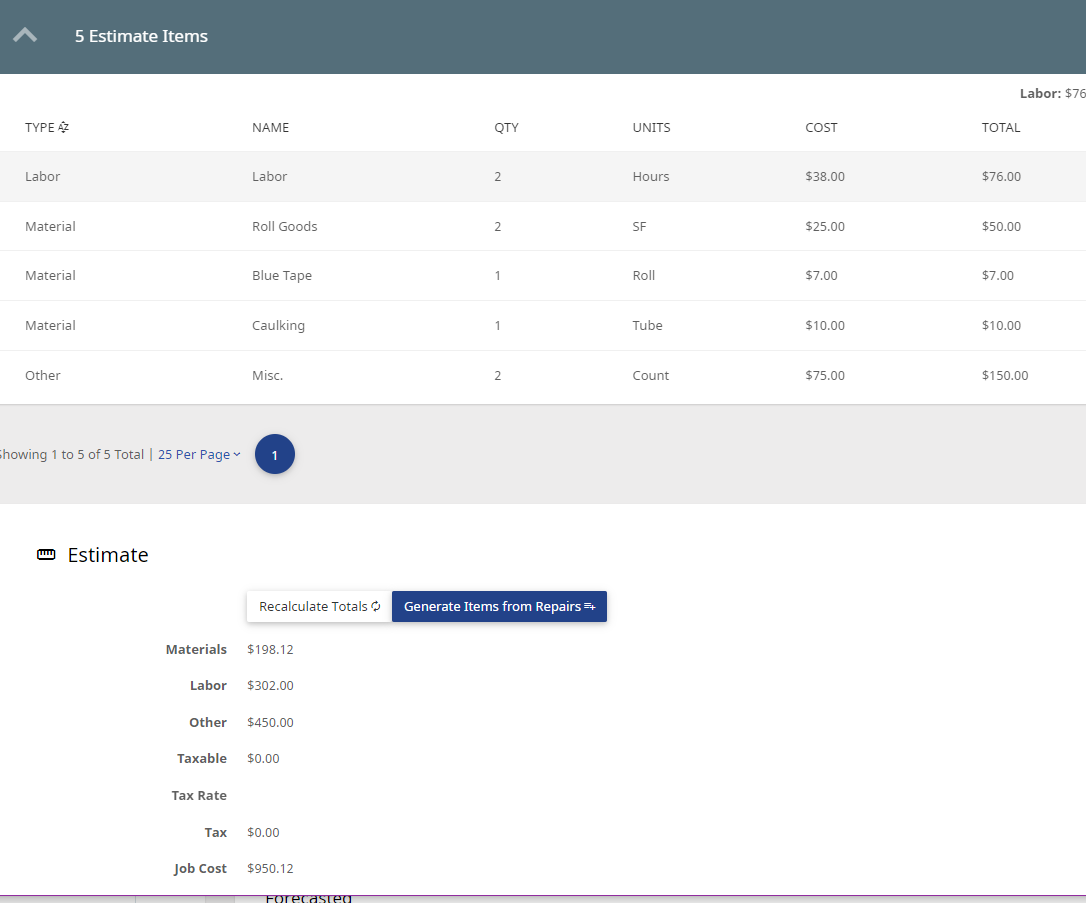1086x903 pixels.
Task: Sort by the NAME column header
Action: 270,127
